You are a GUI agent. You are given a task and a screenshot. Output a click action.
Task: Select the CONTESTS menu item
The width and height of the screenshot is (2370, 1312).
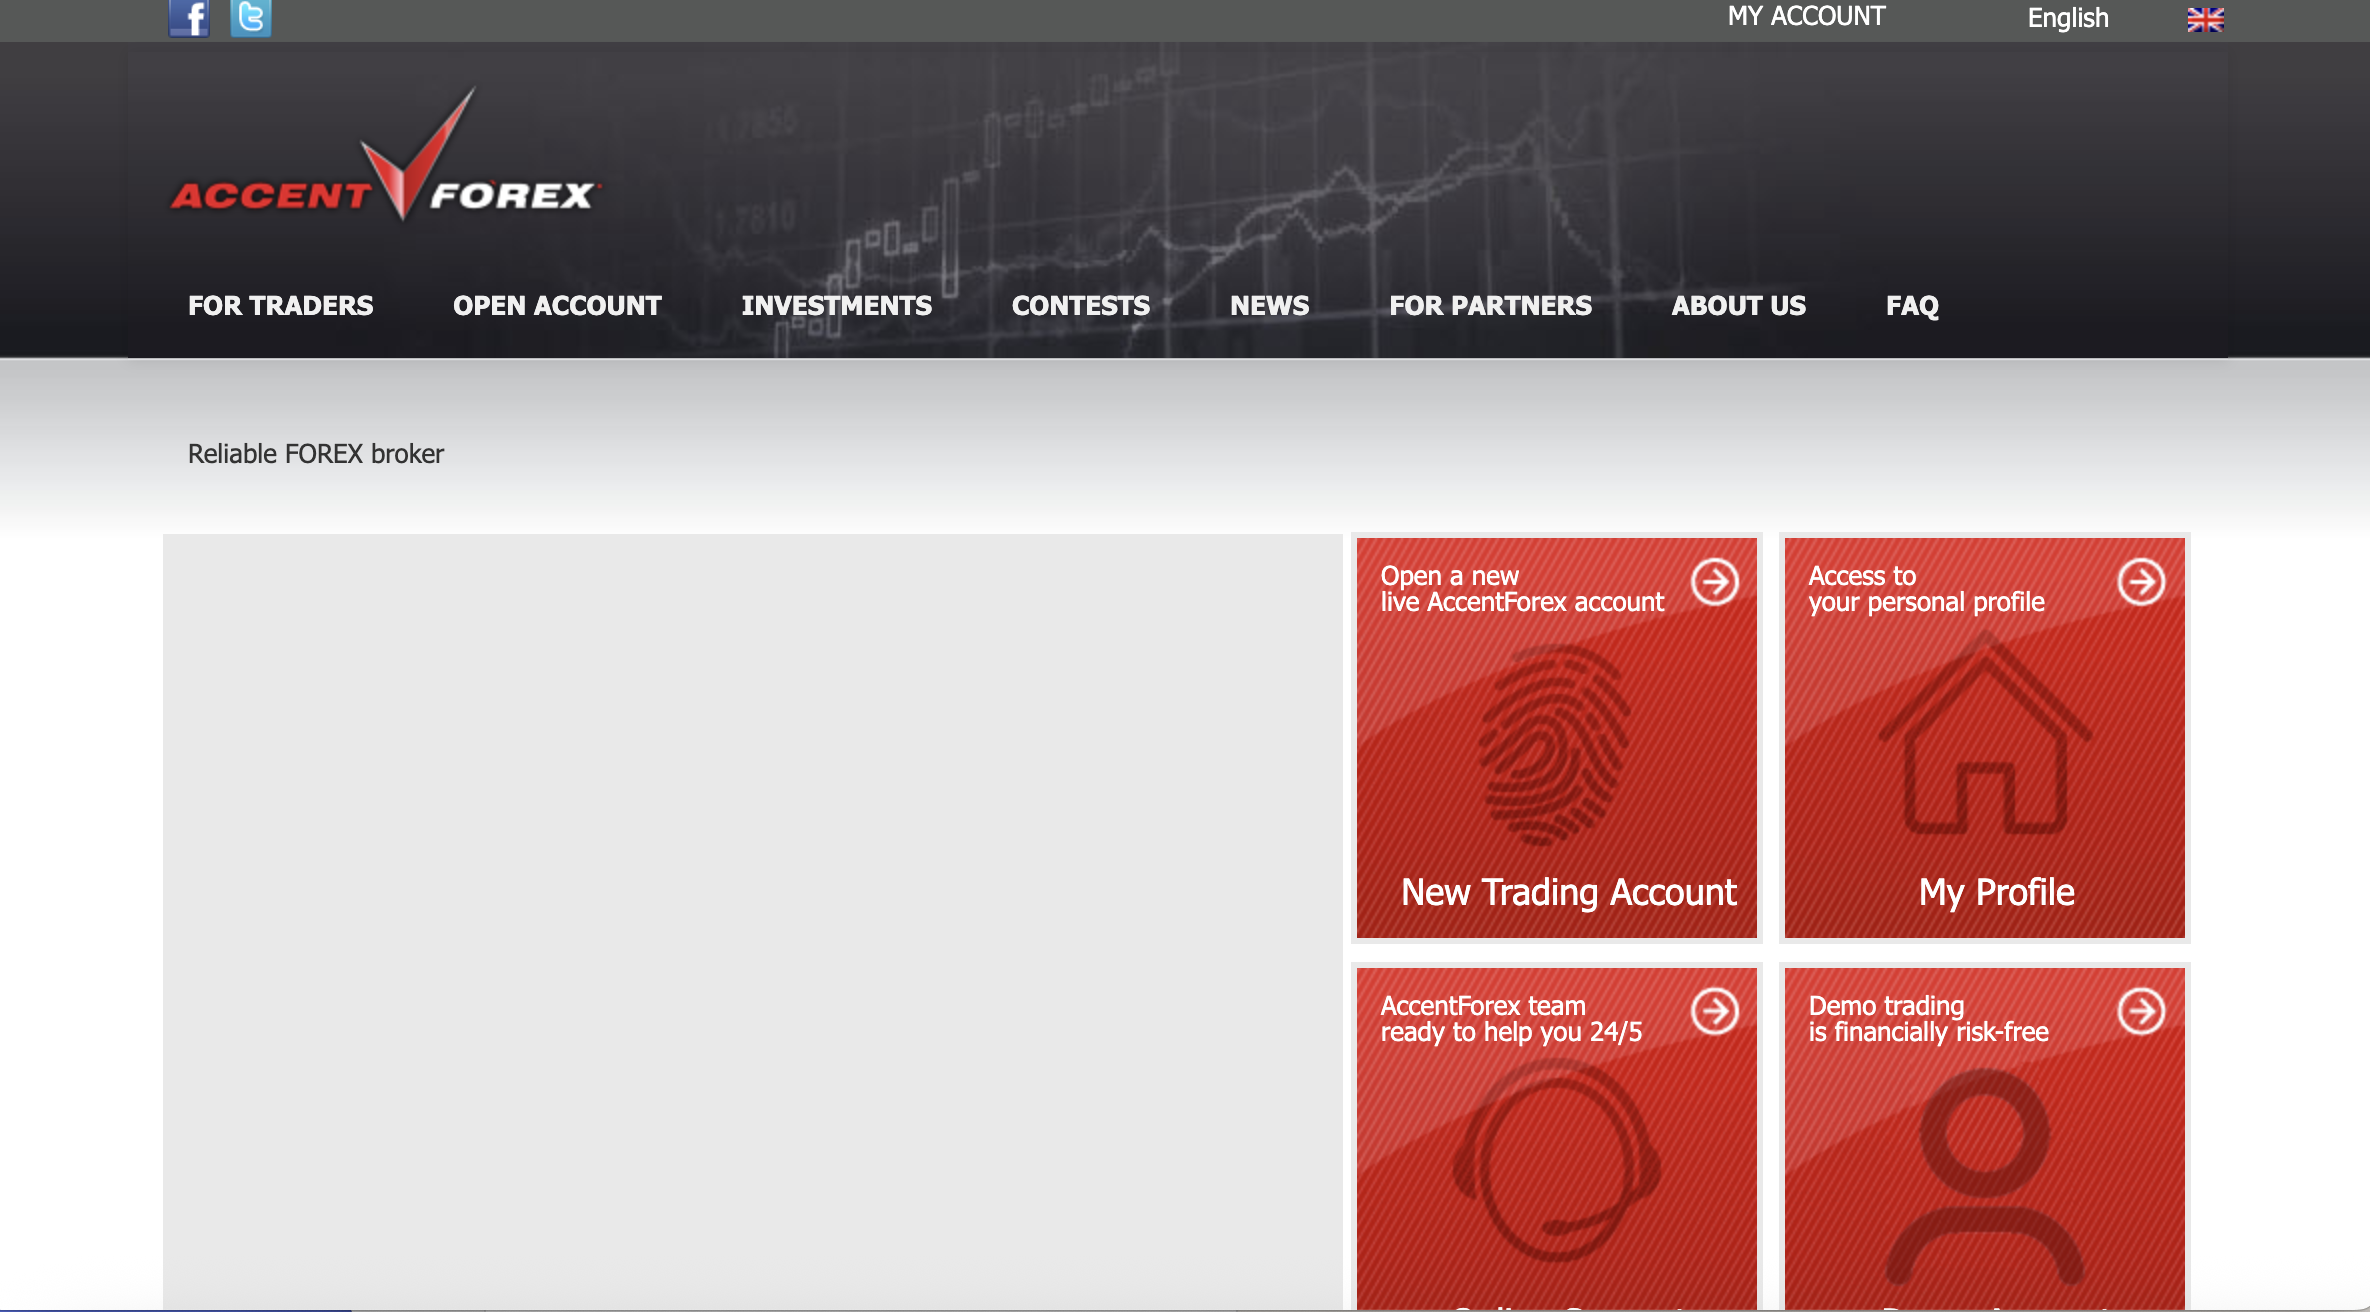pos(1080,306)
